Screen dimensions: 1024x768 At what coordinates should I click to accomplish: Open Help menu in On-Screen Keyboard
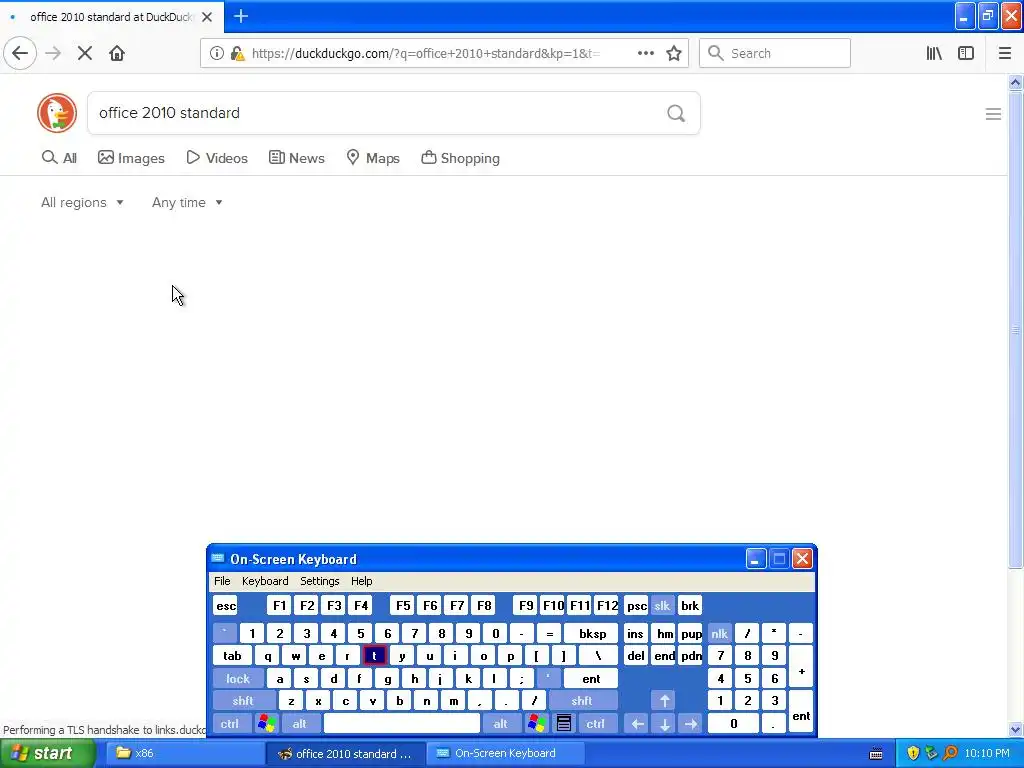pyautogui.click(x=361, y=581)
